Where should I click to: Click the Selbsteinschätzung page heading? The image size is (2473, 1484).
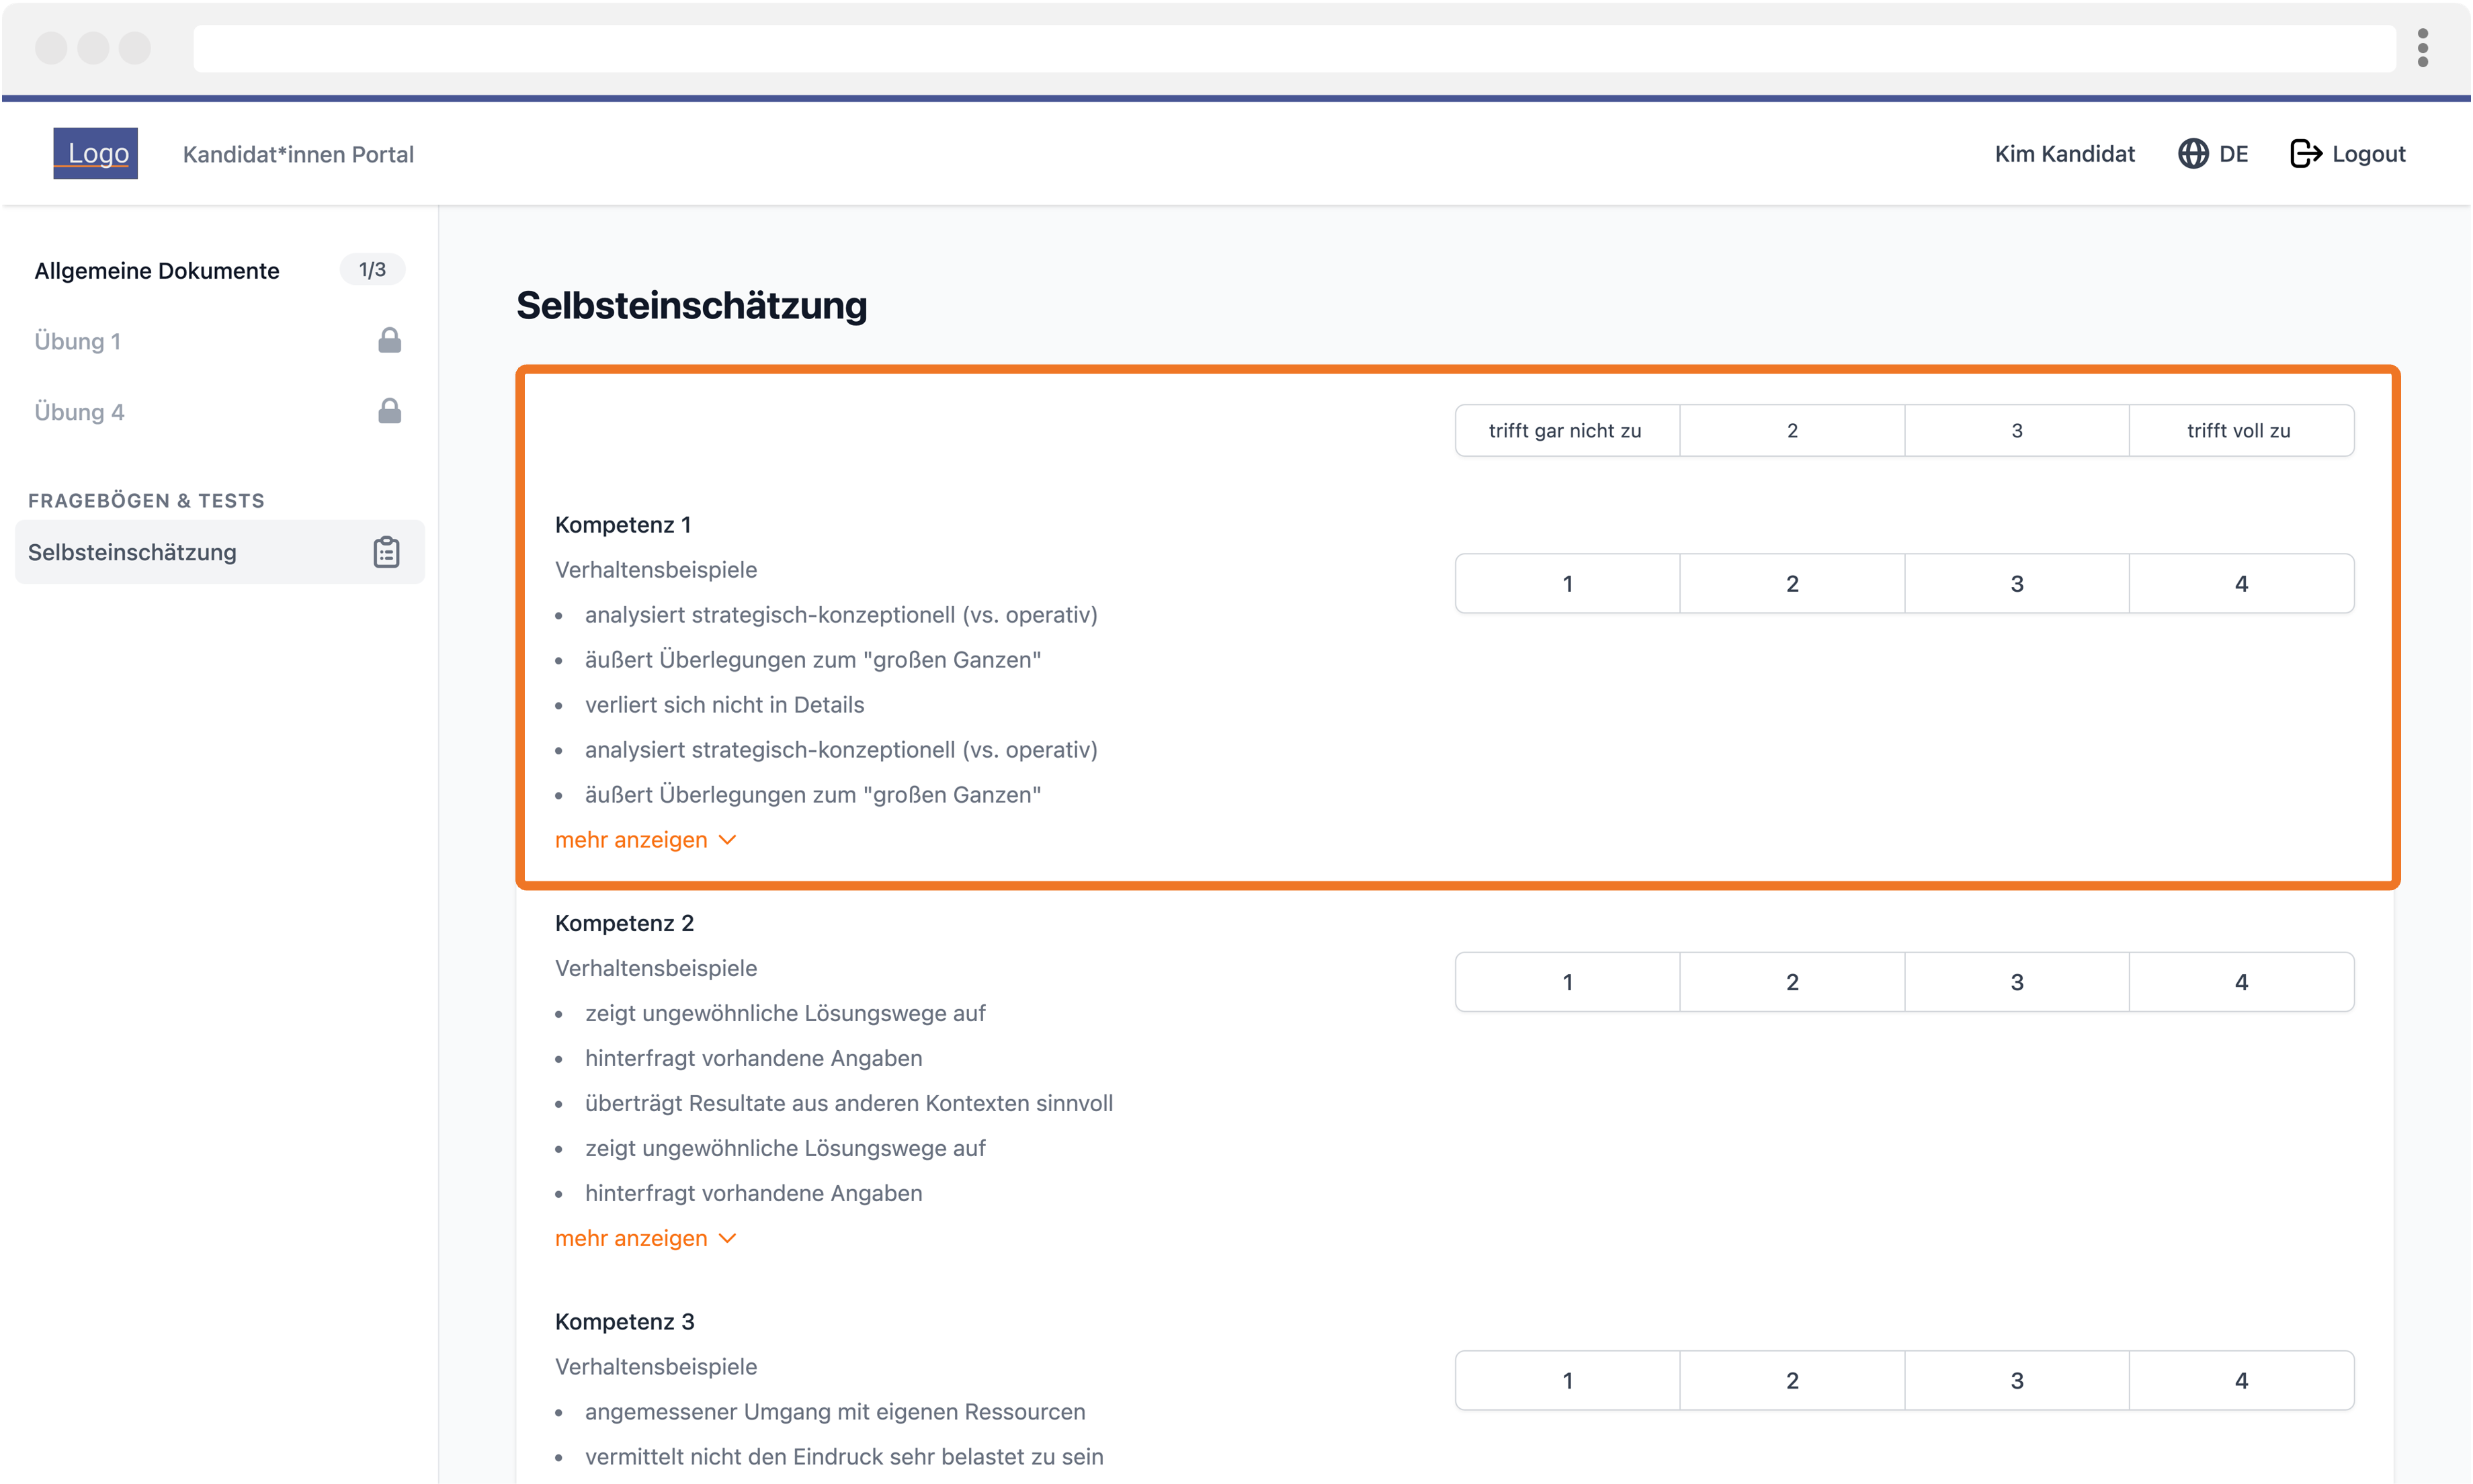[691, 305]
